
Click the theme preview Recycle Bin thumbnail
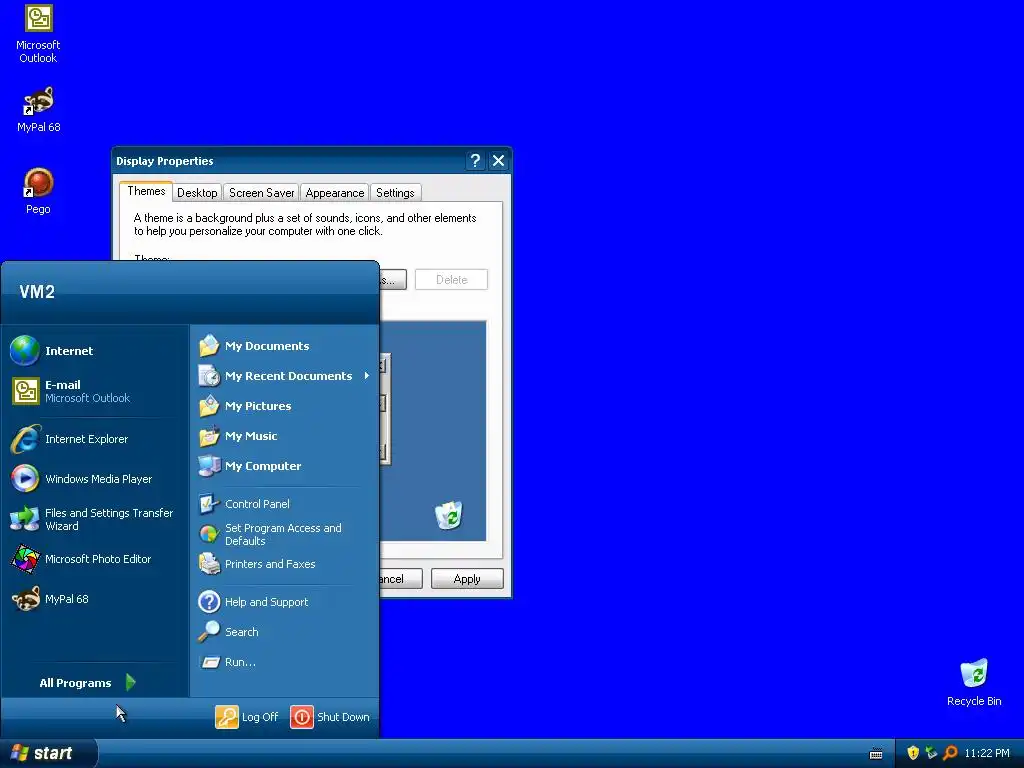coord(449,515)
